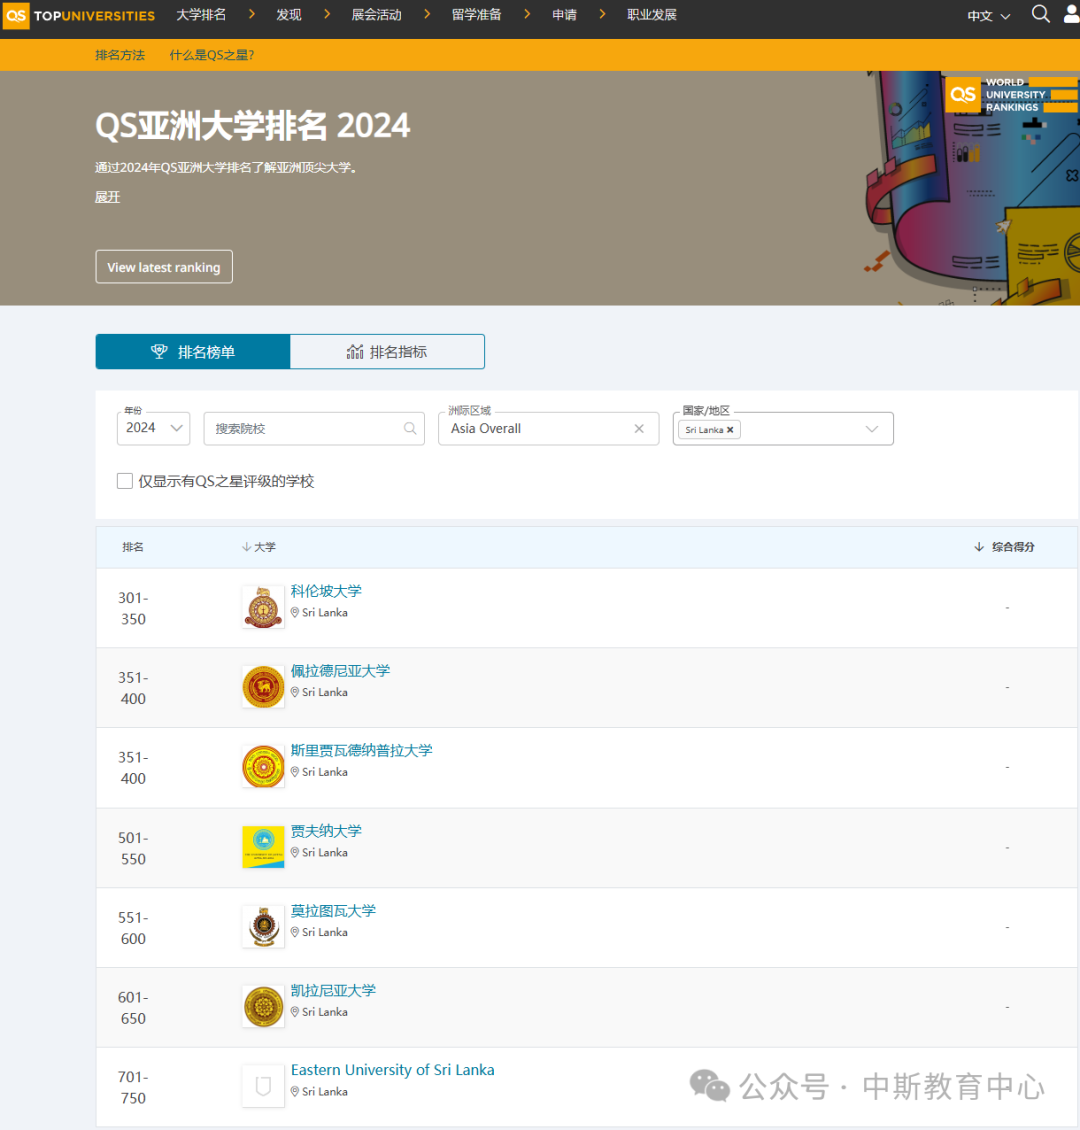This screenshot has width=1080, height=1130.
Task: Open the 职业发展 menu
Action: click(652, 15)
